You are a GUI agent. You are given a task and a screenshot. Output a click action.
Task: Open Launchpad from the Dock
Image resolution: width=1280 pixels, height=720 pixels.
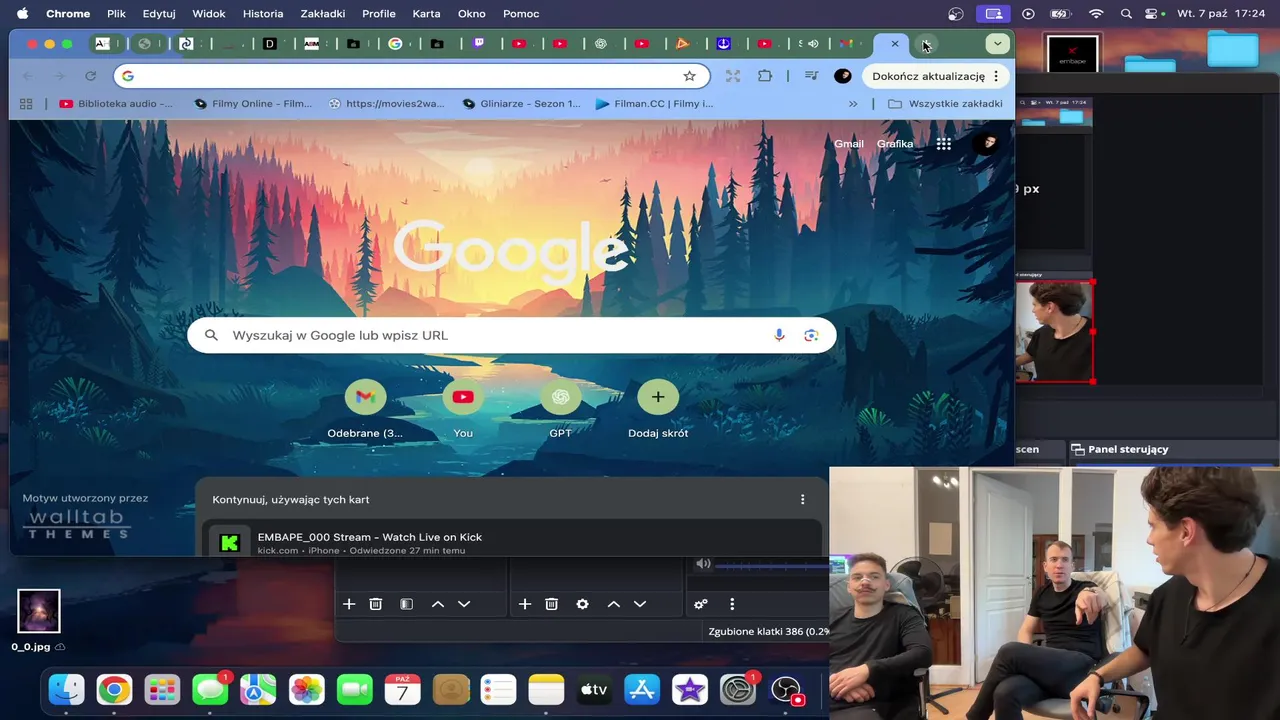pyautogui.click(x=162, y=690)
